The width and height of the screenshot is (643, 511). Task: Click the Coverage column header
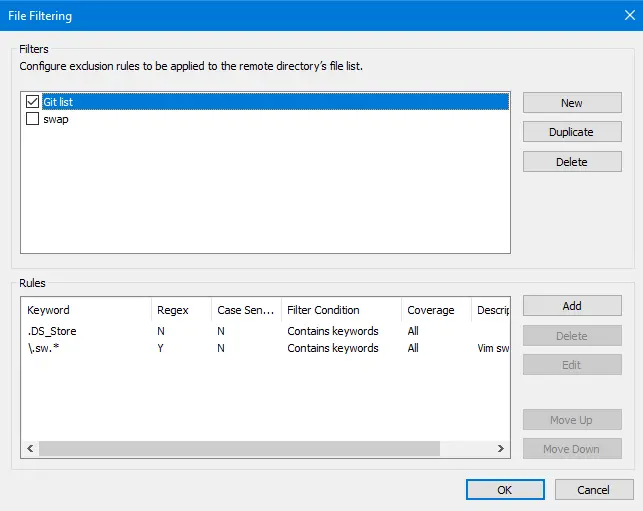pos(435,310)
